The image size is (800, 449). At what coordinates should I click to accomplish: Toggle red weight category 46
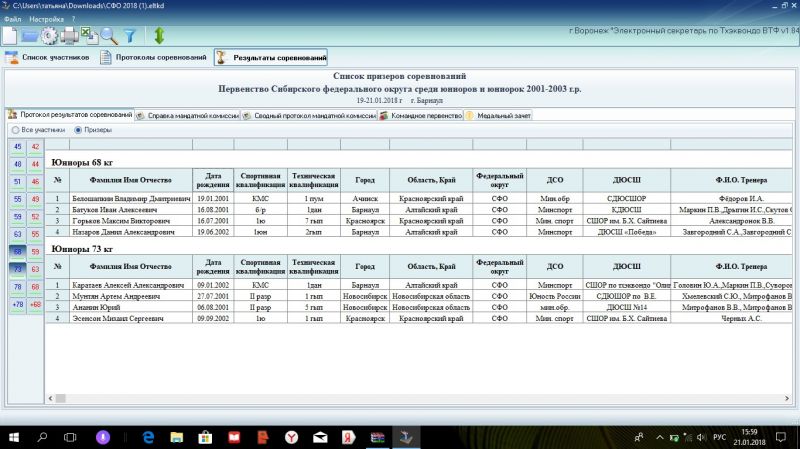[x=35, y=182]
